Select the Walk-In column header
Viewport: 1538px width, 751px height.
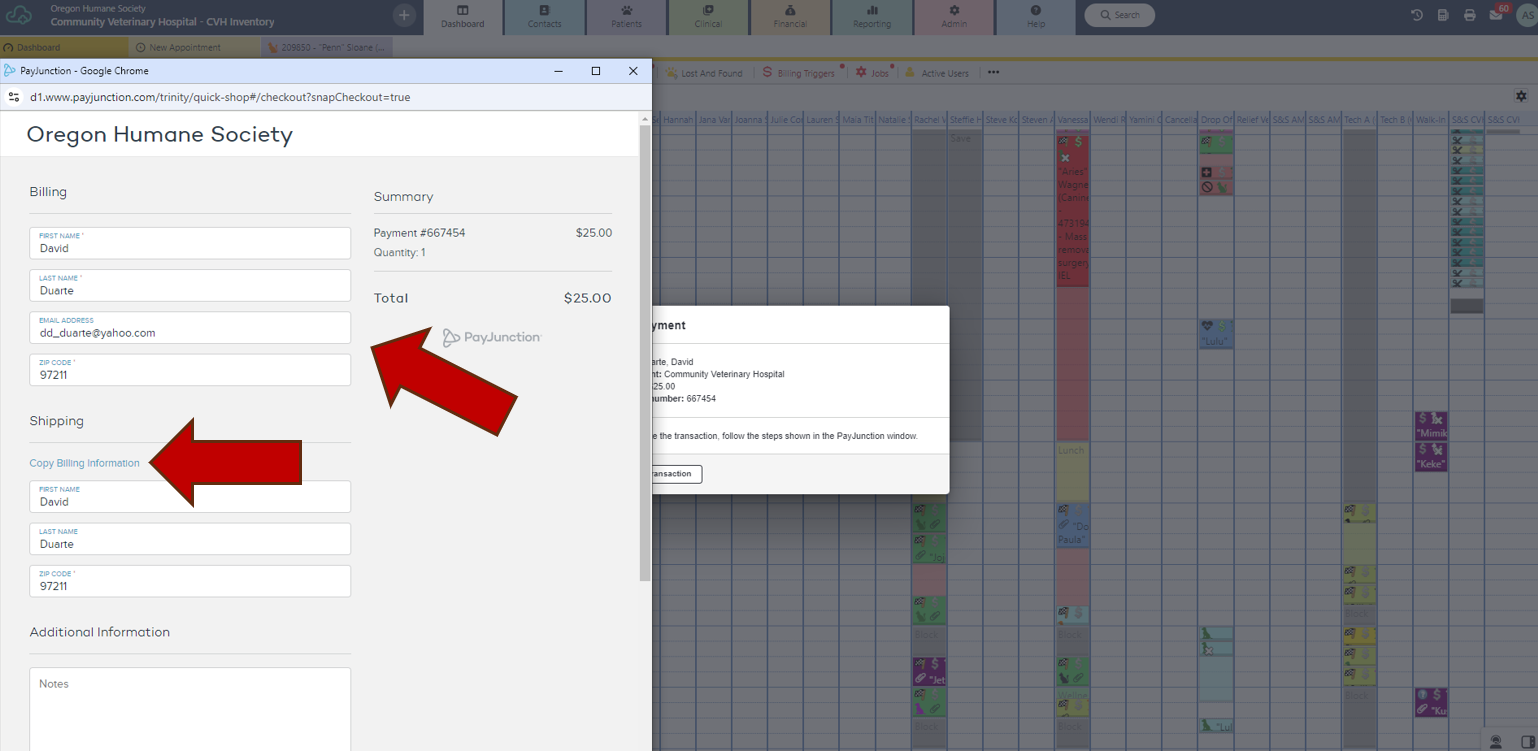[1431, 120]
